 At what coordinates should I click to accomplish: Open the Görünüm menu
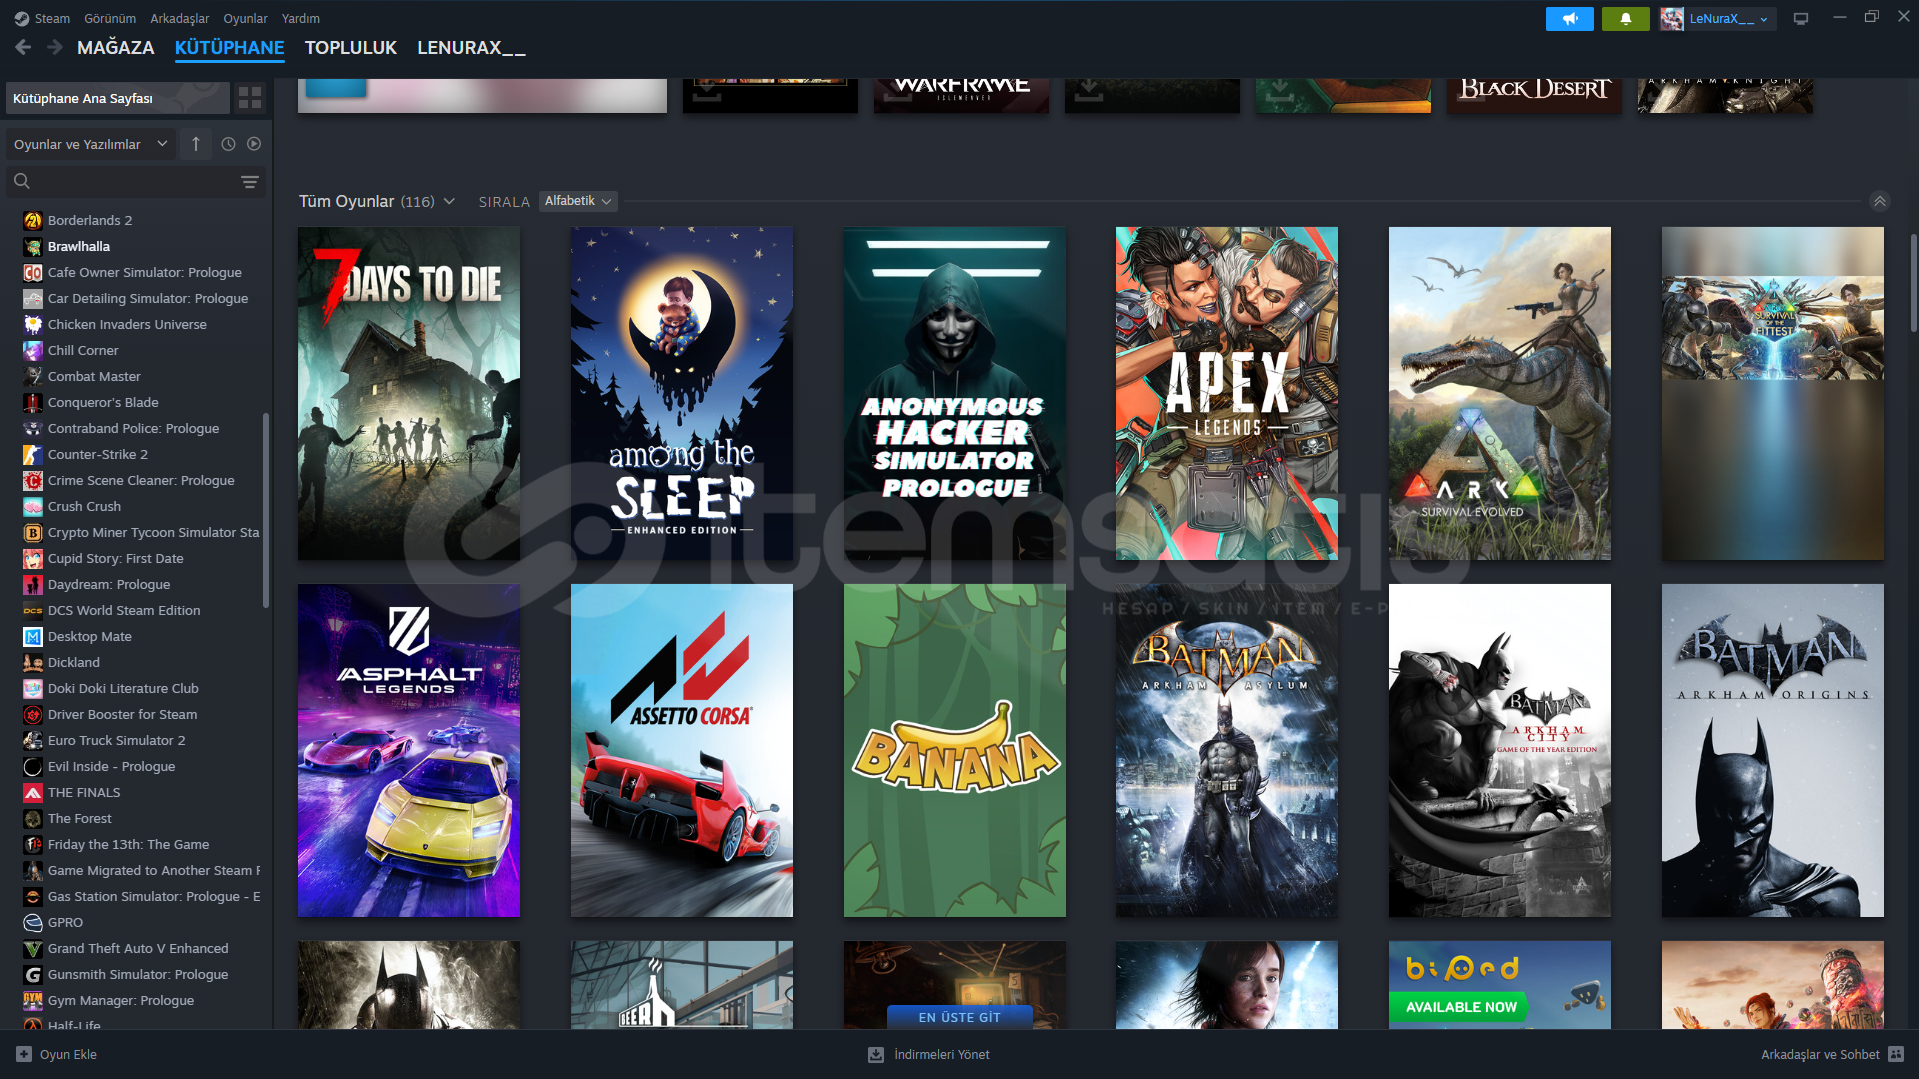(110, 18)
